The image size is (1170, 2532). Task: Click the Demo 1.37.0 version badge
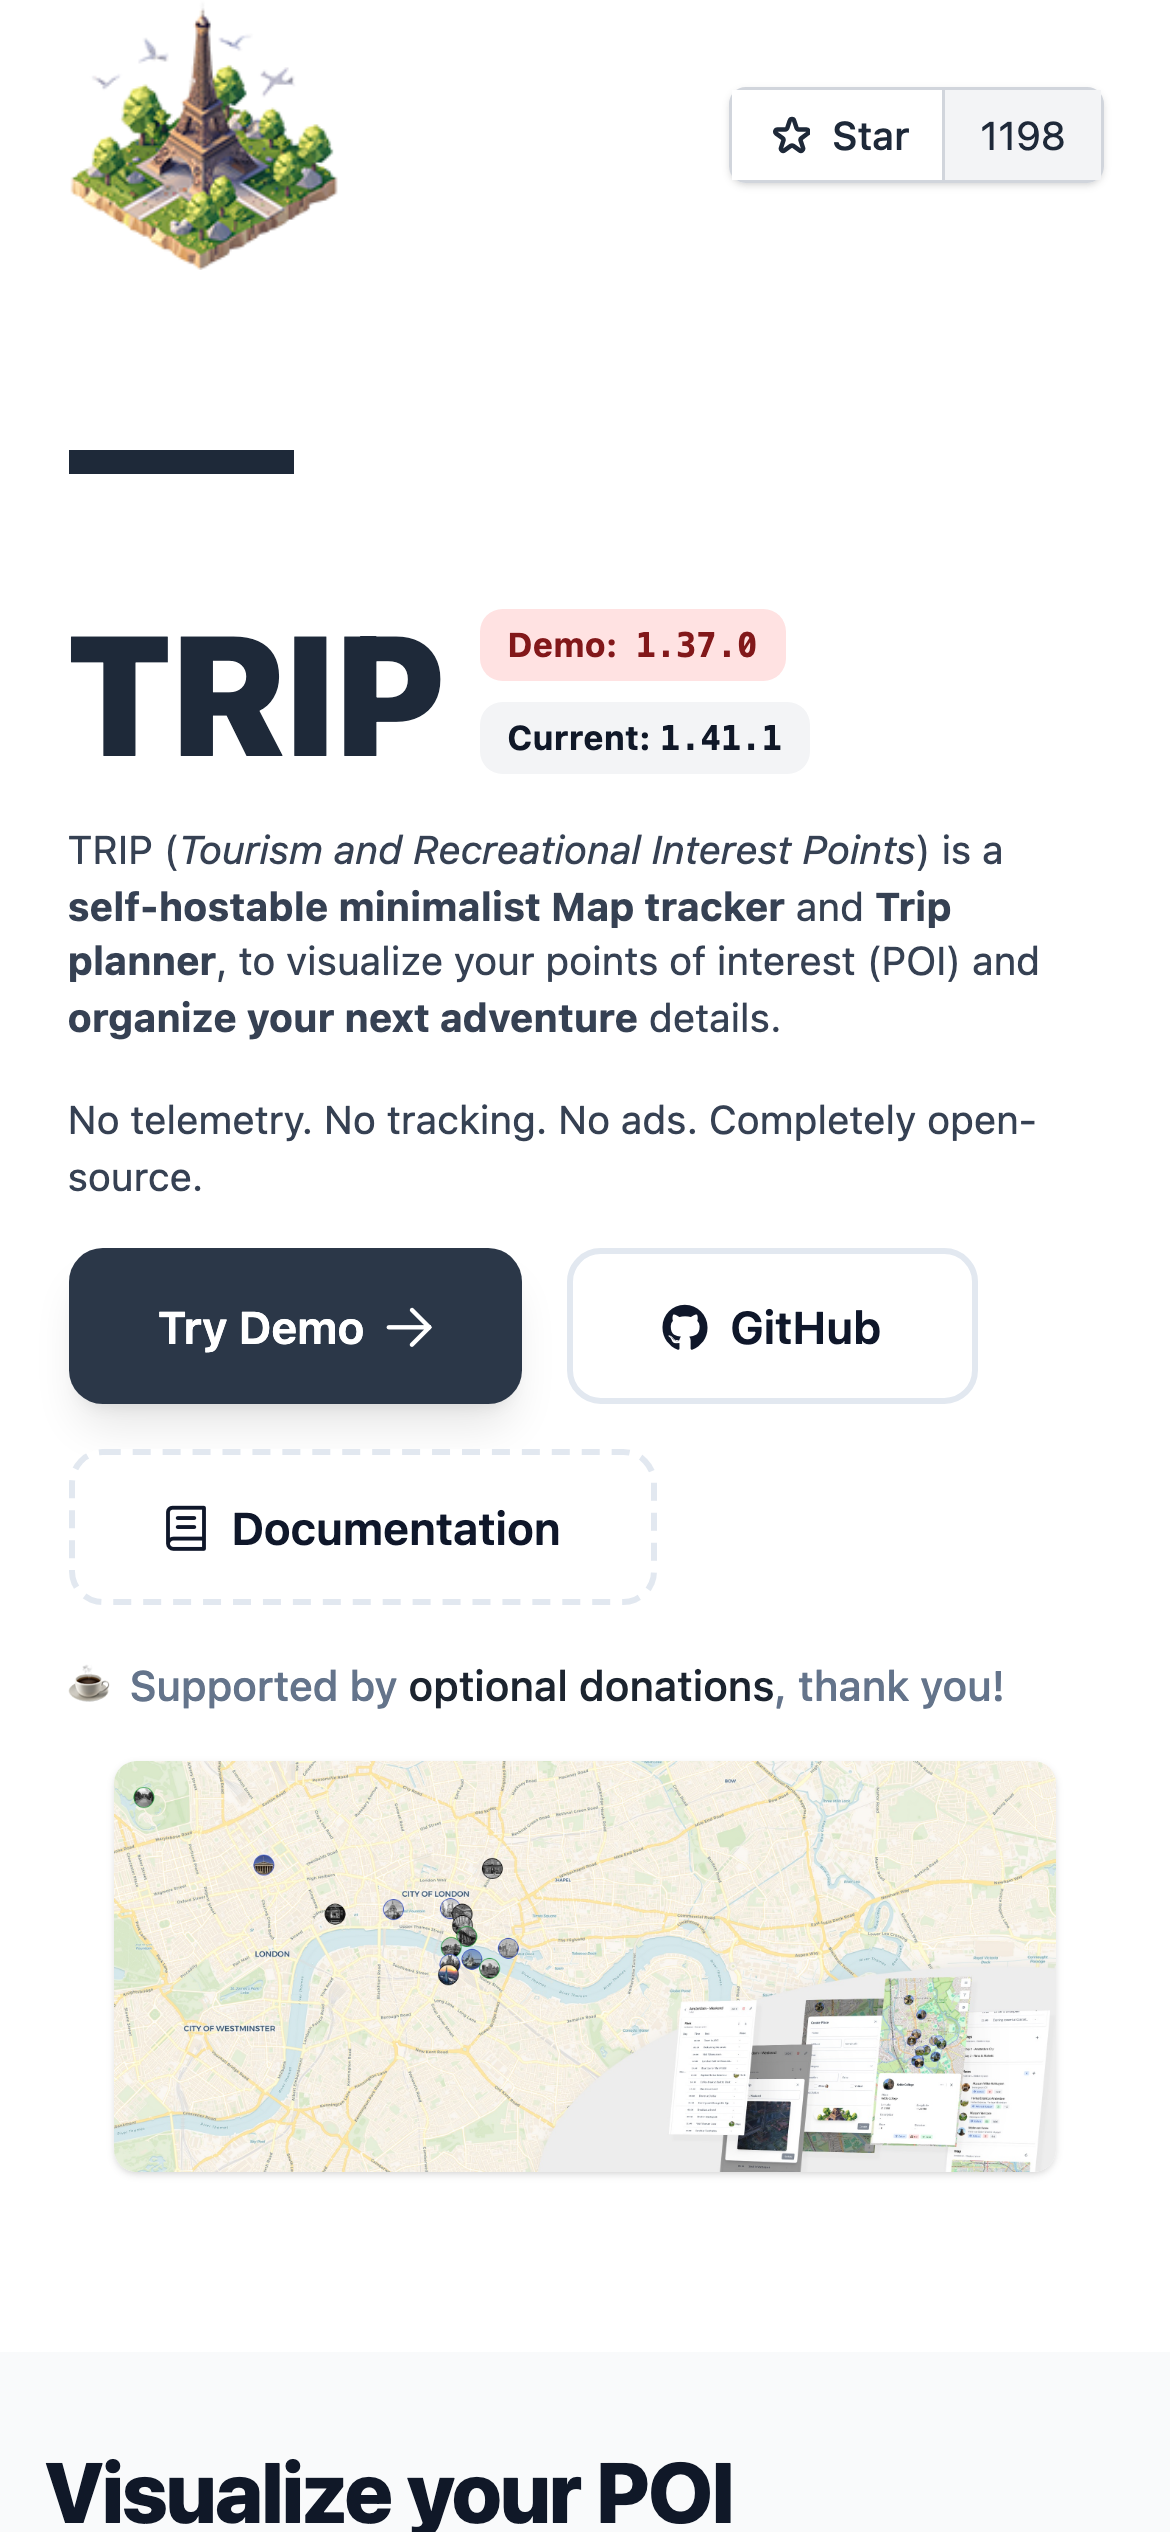point(632,645)
